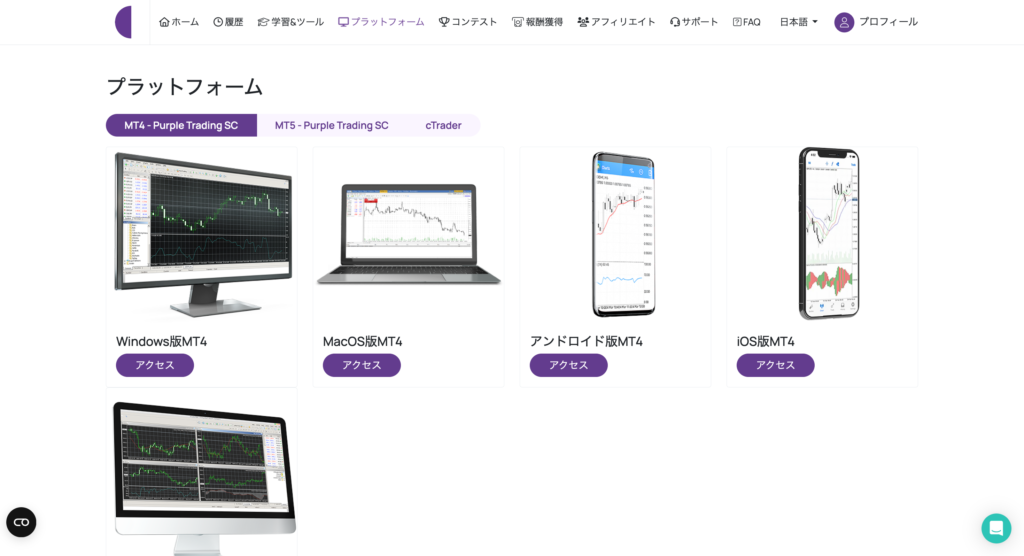This screenshot has width=1024, height=556.
Task: Click the round black accessibility widget icon
Action: pyautogui.click(x=21, y=522)
